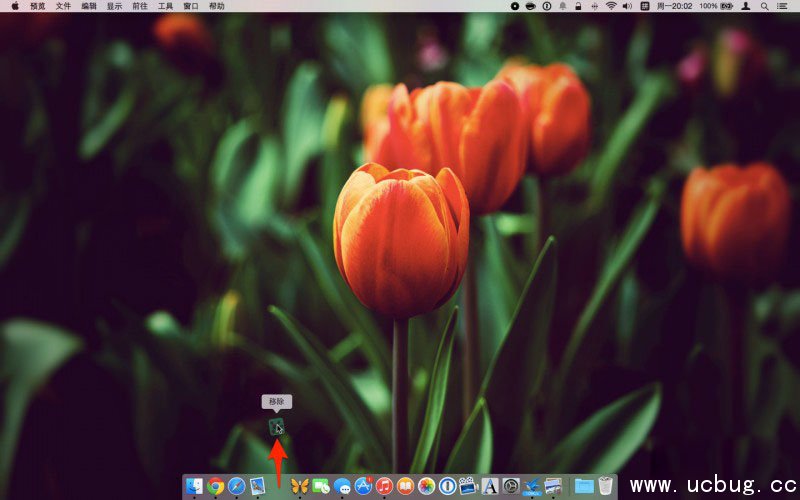Open the 窗口 menu

(191, 6)
